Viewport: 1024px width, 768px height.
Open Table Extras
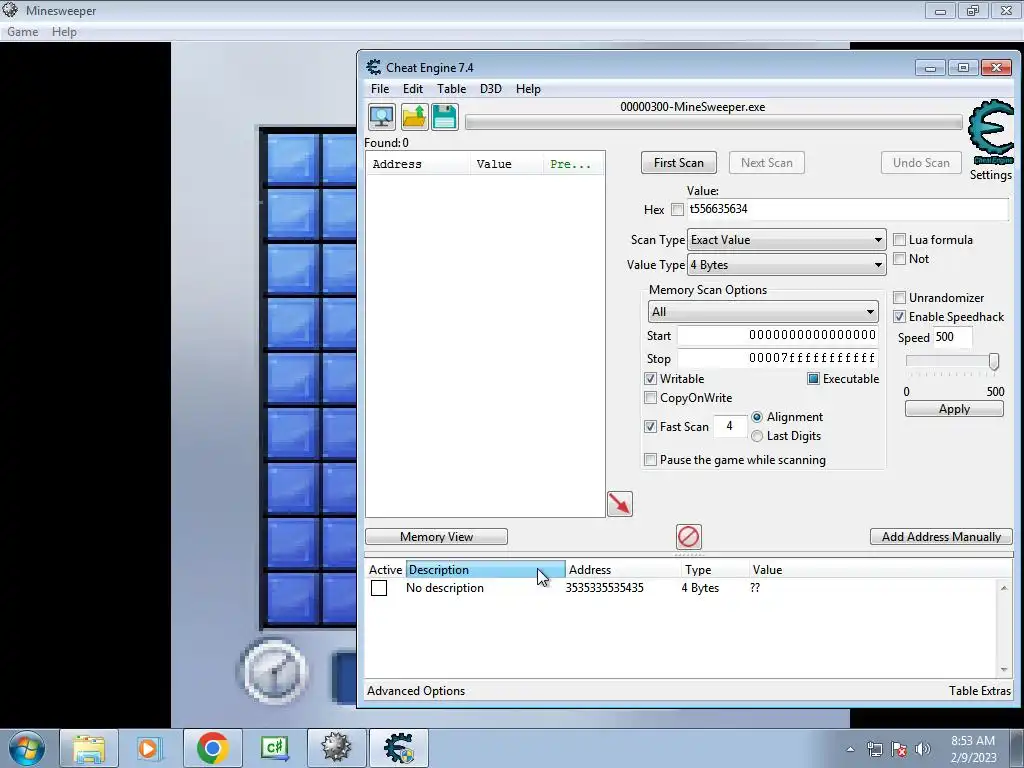coord(980,691)
